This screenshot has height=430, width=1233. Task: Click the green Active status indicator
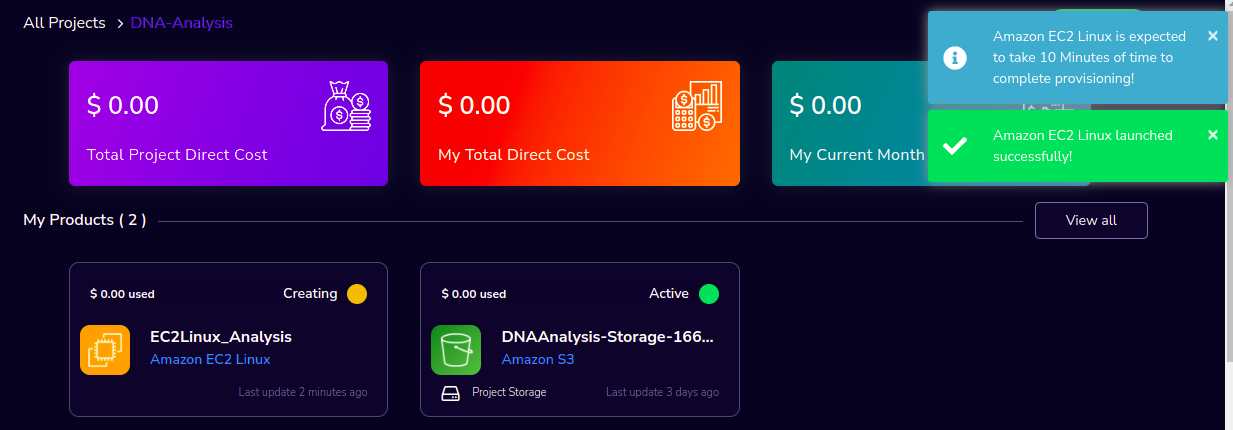coord(709,294)
